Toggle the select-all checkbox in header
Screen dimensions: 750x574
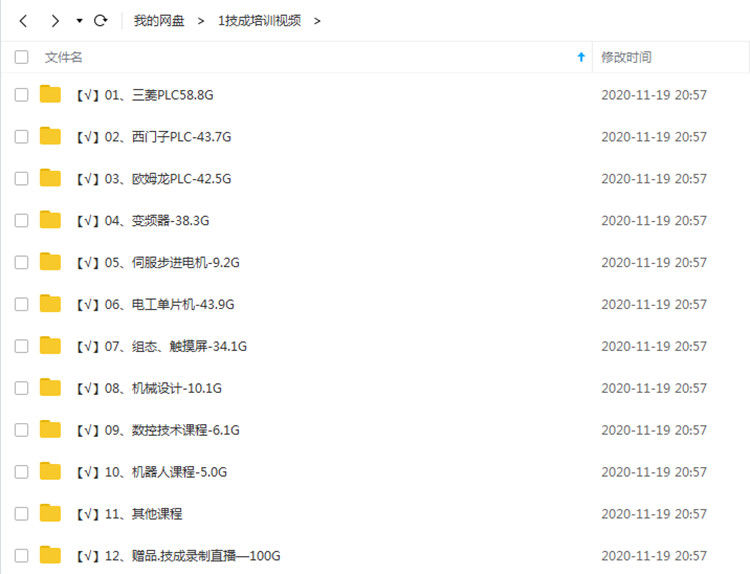click(21, 58)
